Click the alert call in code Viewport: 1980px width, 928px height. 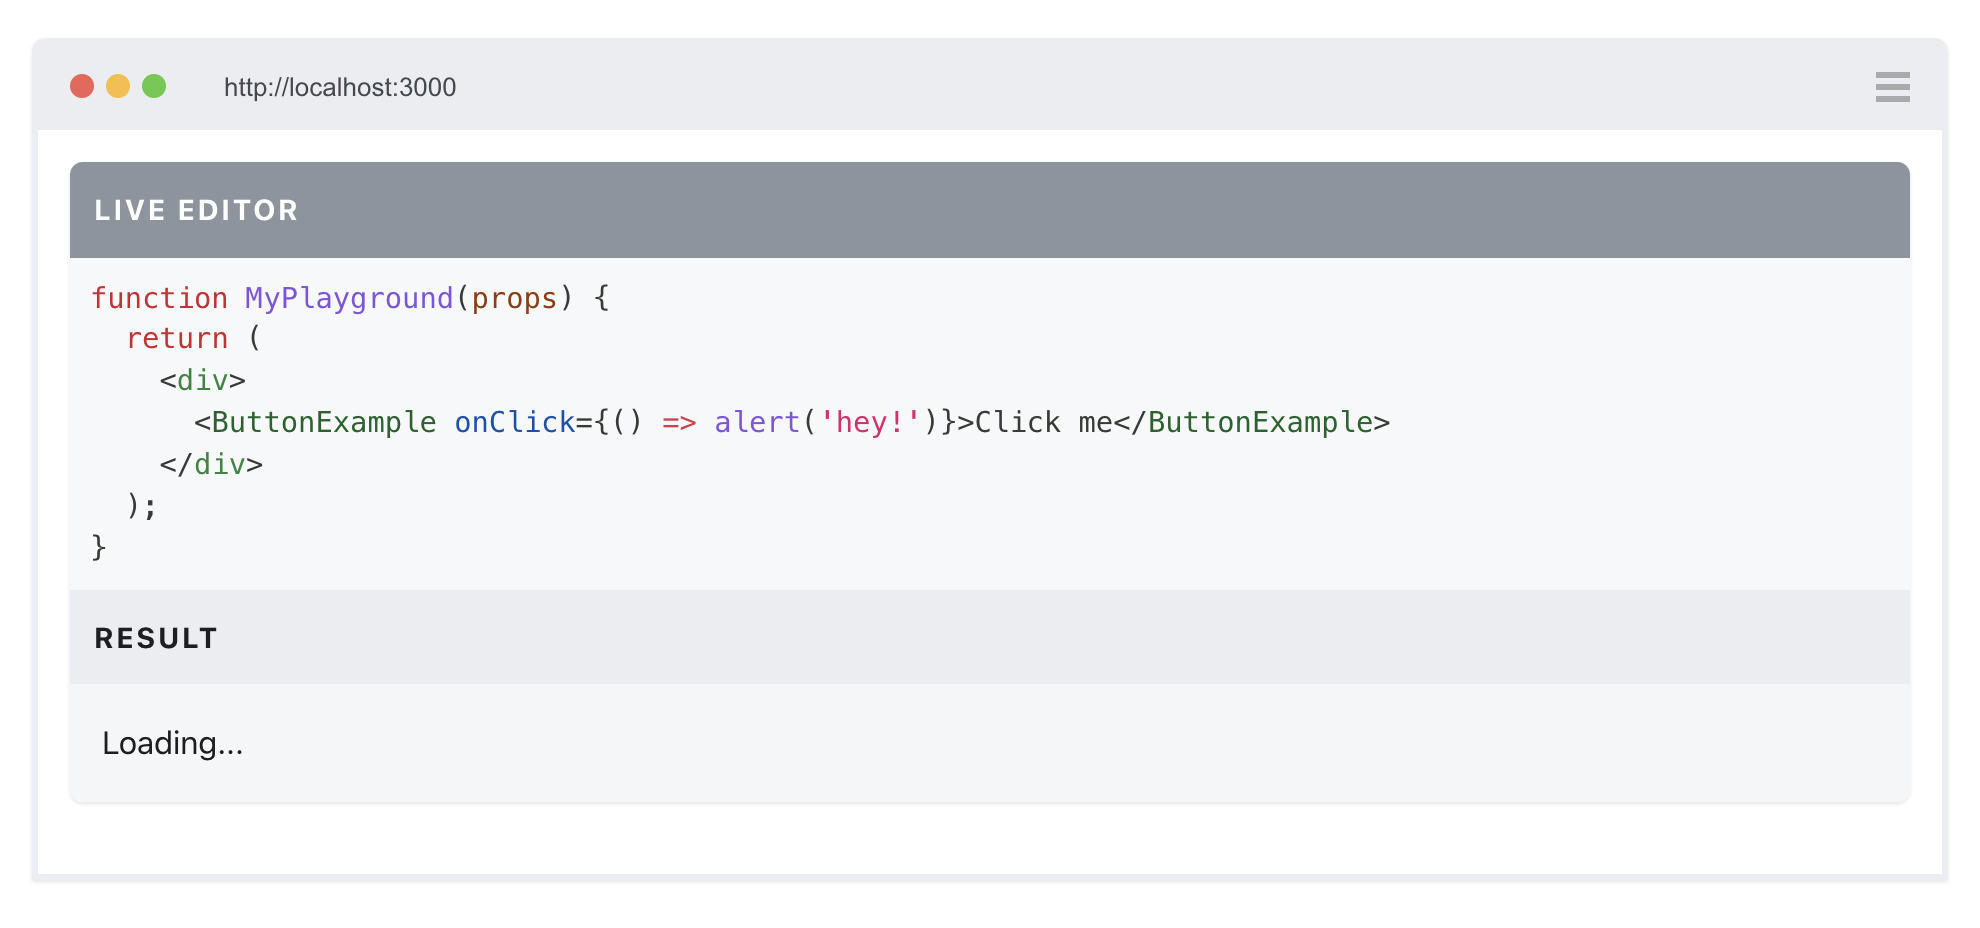point(757,423)
